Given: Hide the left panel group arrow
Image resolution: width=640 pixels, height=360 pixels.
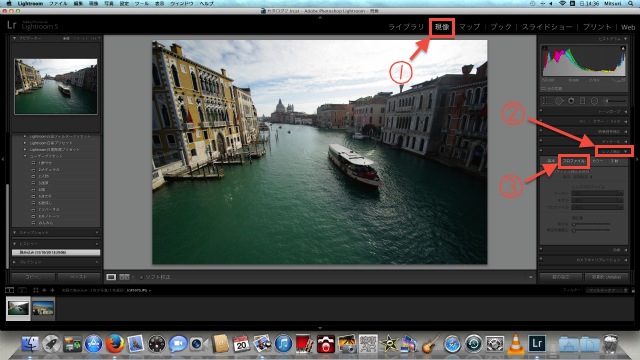Looking at the screenshot, I should [2, 159].
